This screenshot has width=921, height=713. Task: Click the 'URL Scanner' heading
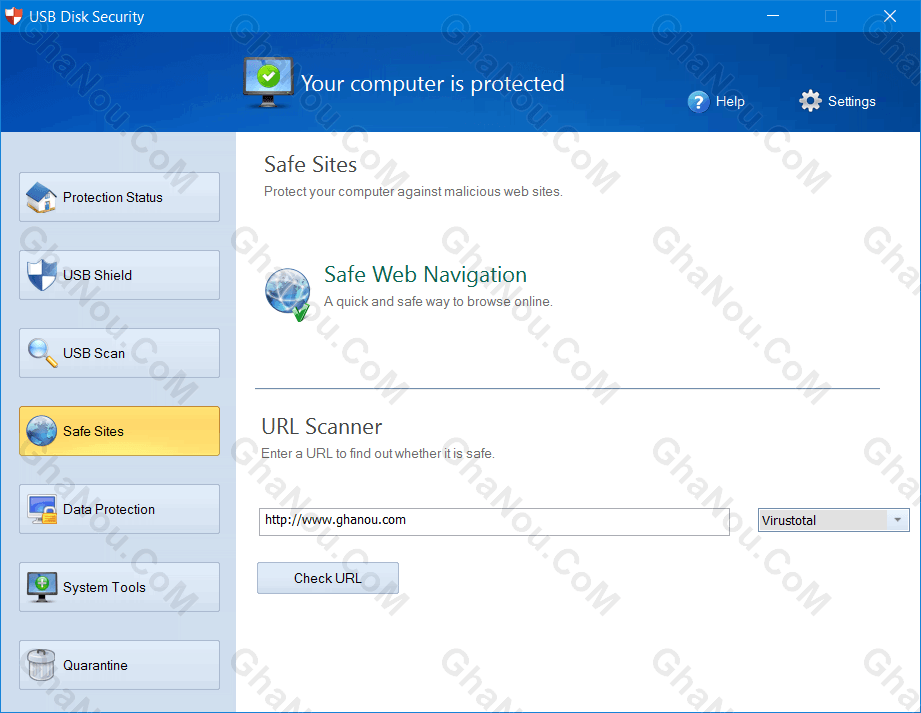tap(321, 426)
